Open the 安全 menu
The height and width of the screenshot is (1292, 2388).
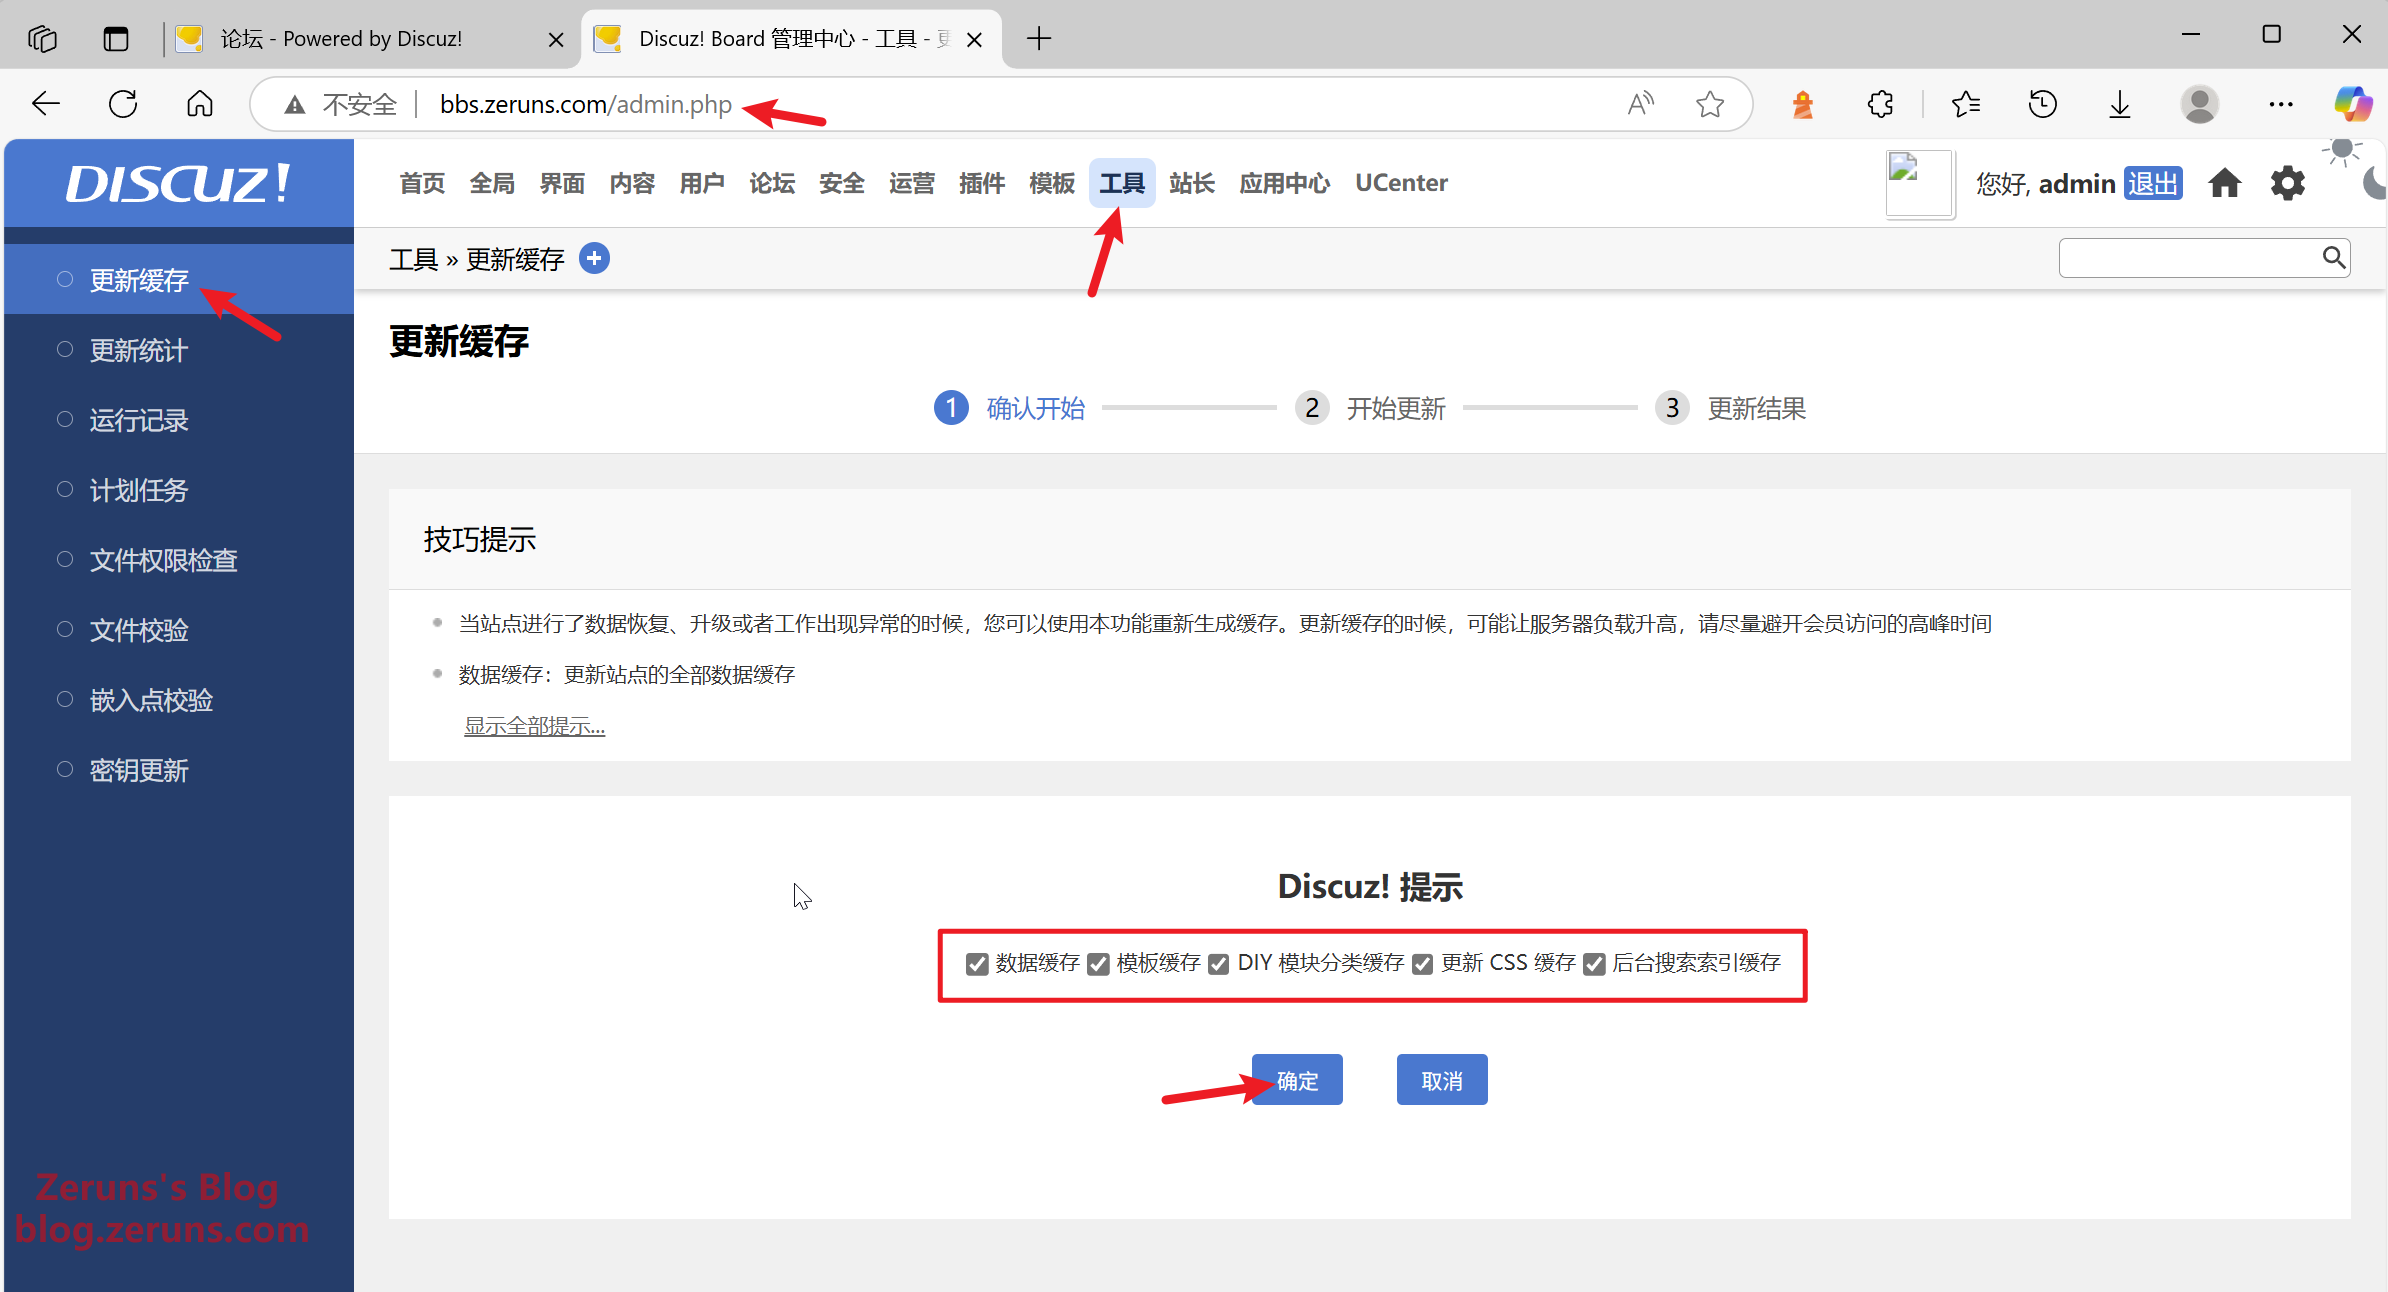[842, 183]
